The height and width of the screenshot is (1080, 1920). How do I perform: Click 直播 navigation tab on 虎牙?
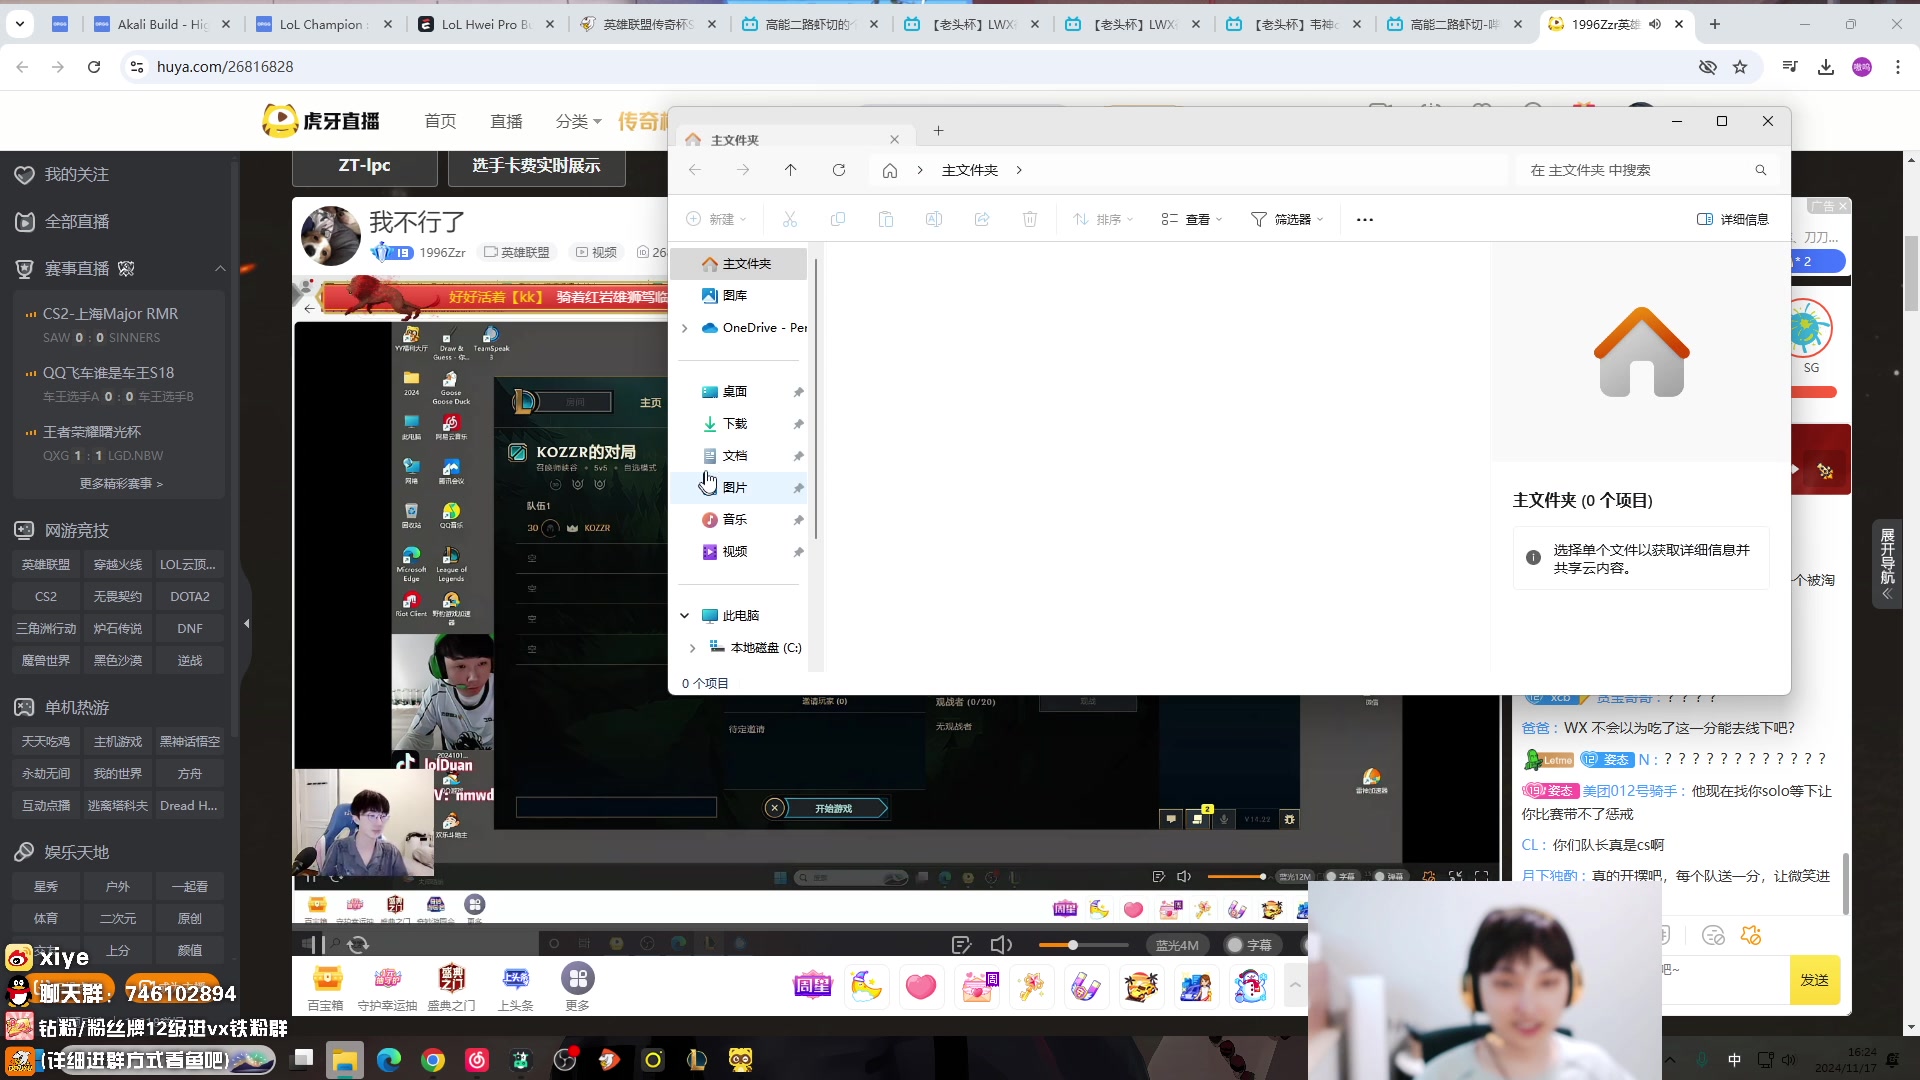pyautogui.click(x=506, y=121)
